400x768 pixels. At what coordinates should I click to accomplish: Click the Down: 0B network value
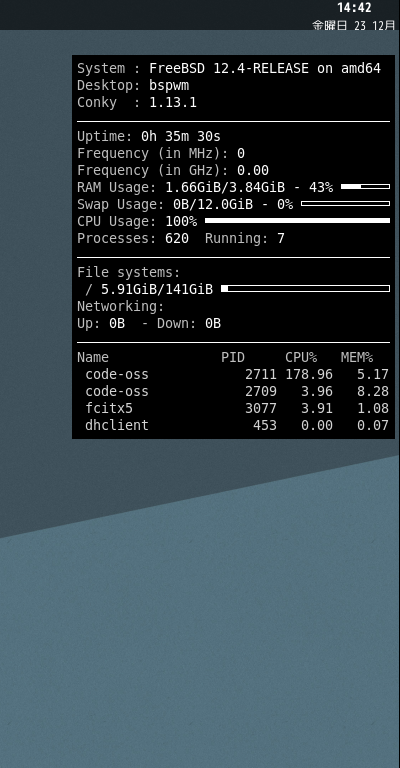pos(188,324)
